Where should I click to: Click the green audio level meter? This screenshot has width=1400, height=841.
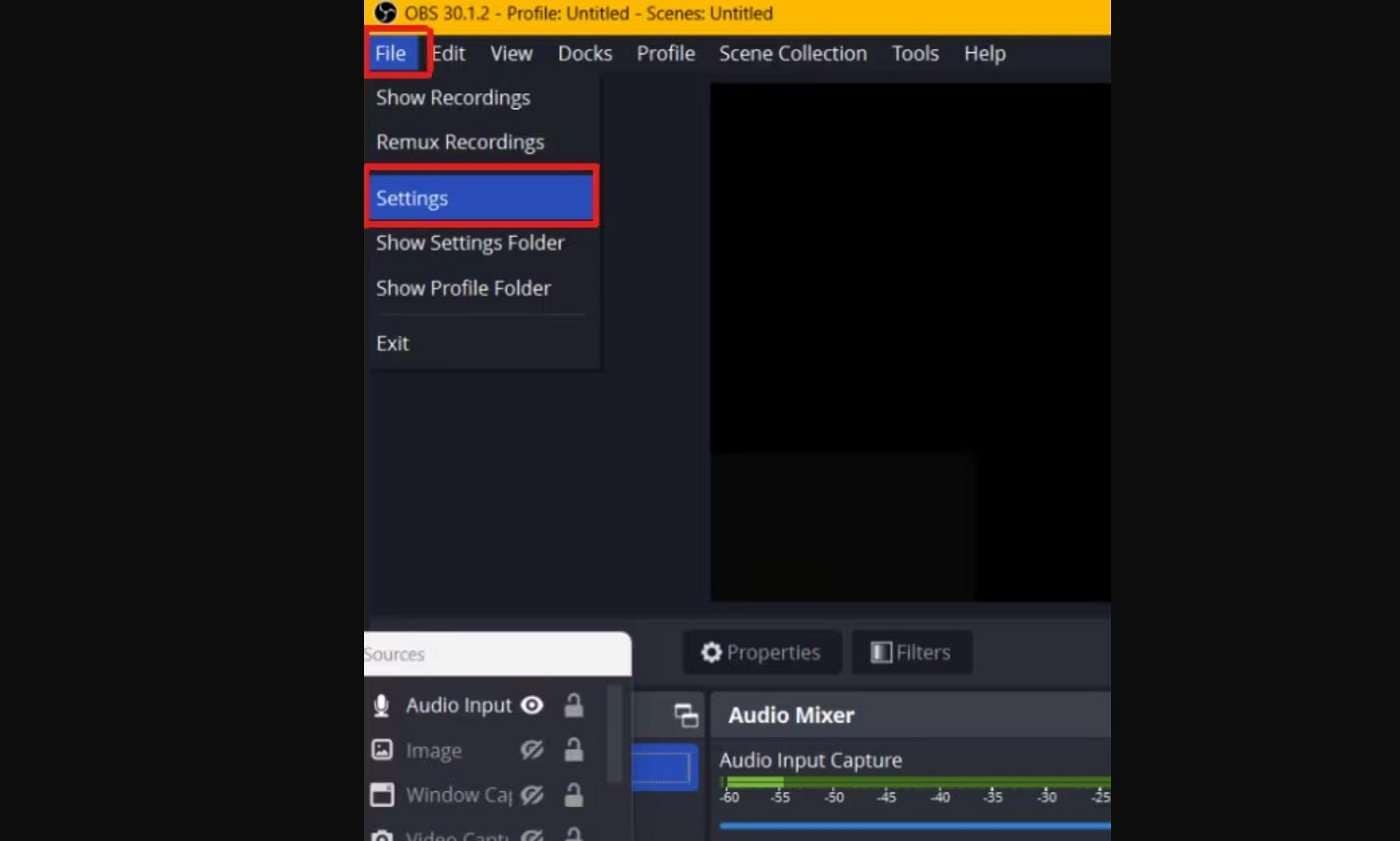tap(915, 782)
